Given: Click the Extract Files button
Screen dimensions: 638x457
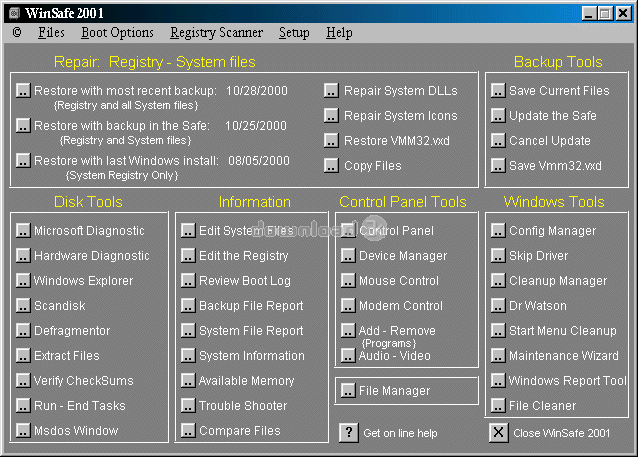Looking at the screenshot, I should pos(23,356).
